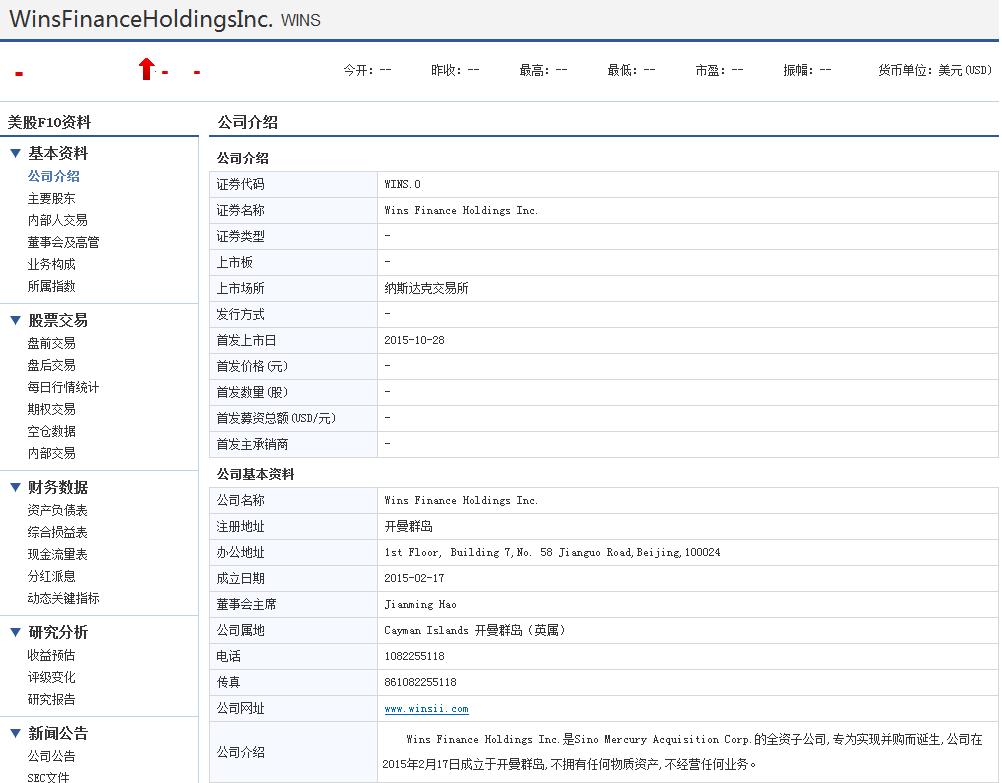The height and width of the screenshot is (783, 1002).
Task: Select the WINS.O securities code value
Action: [x=403, y=185]
